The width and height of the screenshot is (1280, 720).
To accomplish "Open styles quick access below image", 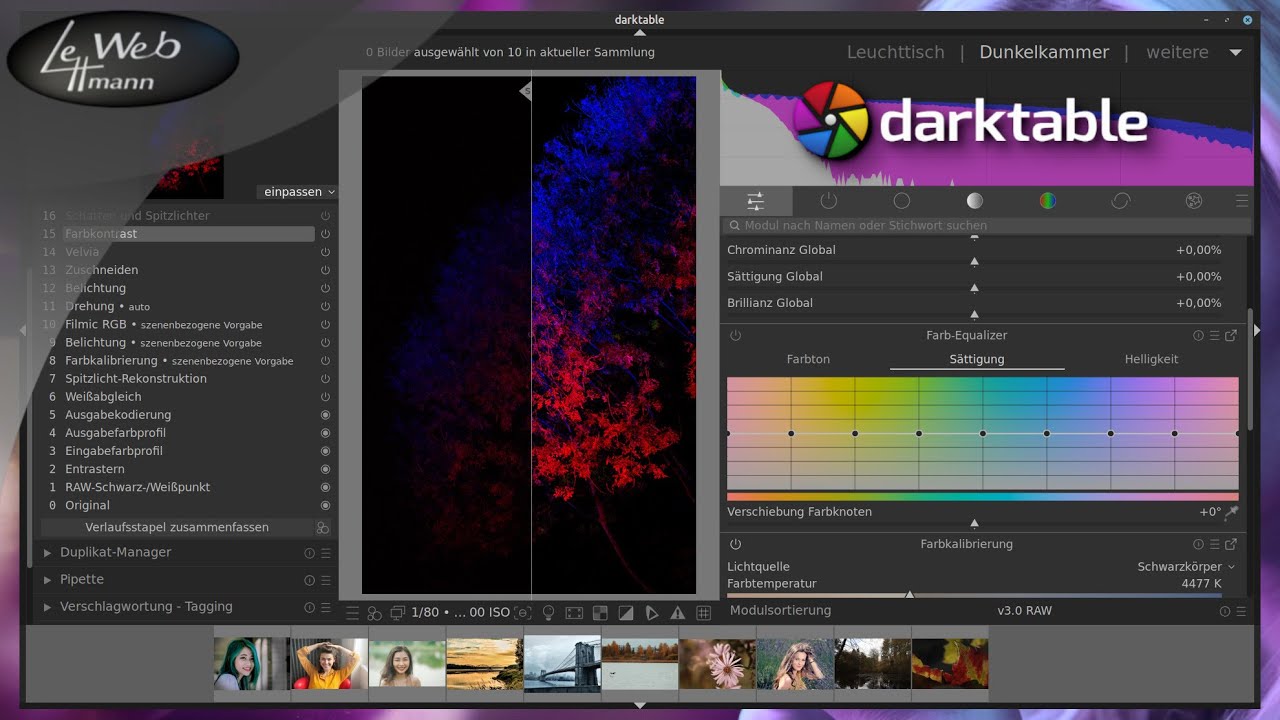I will pos(374,612).
